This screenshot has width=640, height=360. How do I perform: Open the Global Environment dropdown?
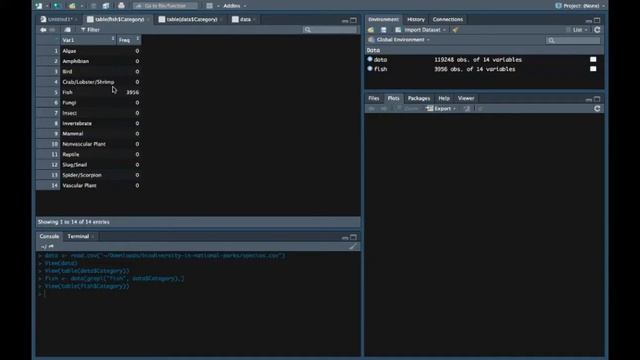coord(399,40)
